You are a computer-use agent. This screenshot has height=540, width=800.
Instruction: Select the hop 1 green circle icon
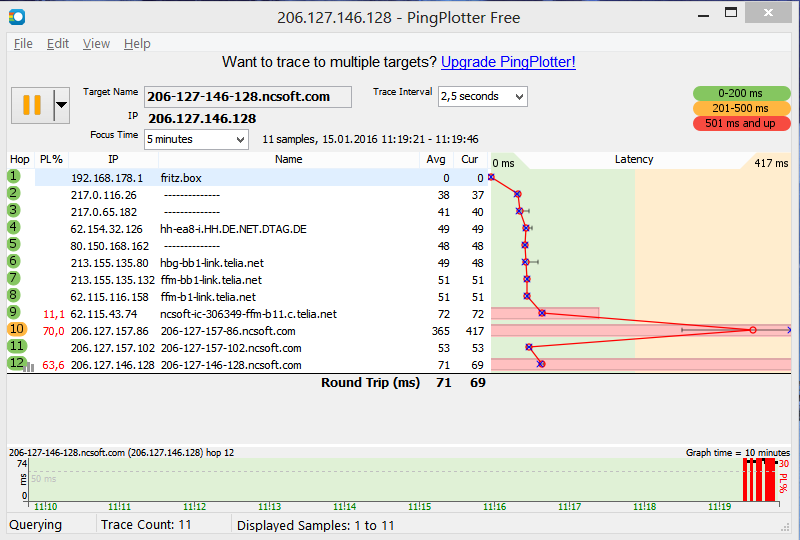(x=14, y=177)
